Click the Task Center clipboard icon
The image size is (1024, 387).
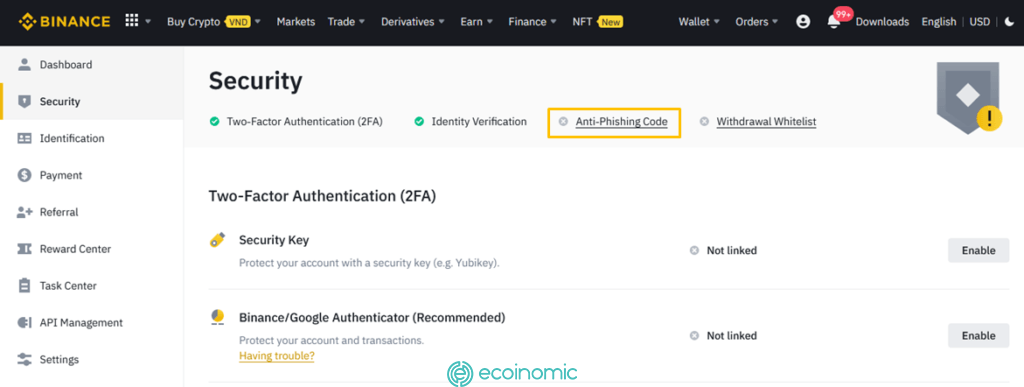tap(24, 285)
